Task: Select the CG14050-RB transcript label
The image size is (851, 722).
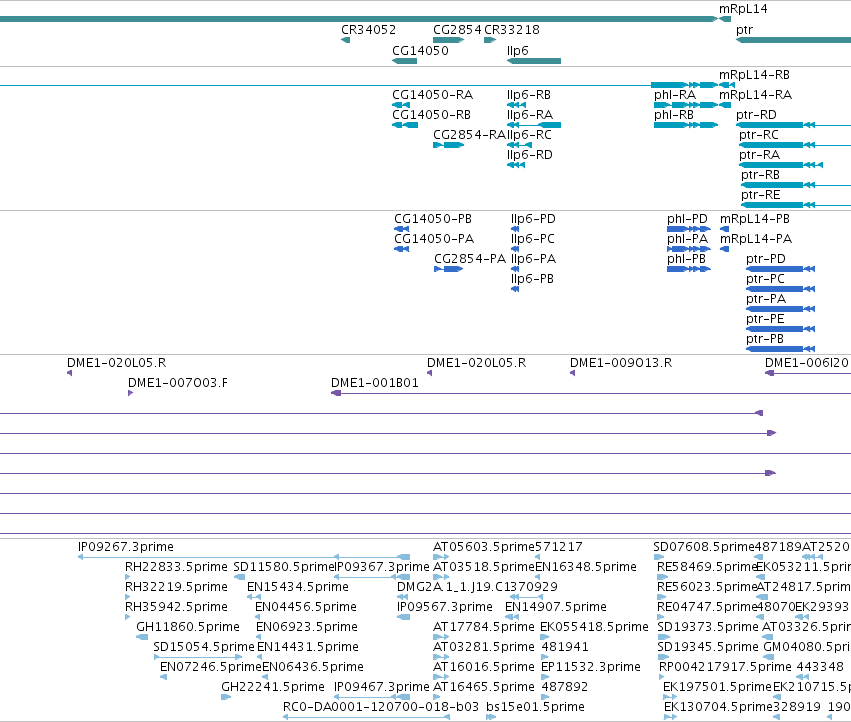Action: coord(431,115)
